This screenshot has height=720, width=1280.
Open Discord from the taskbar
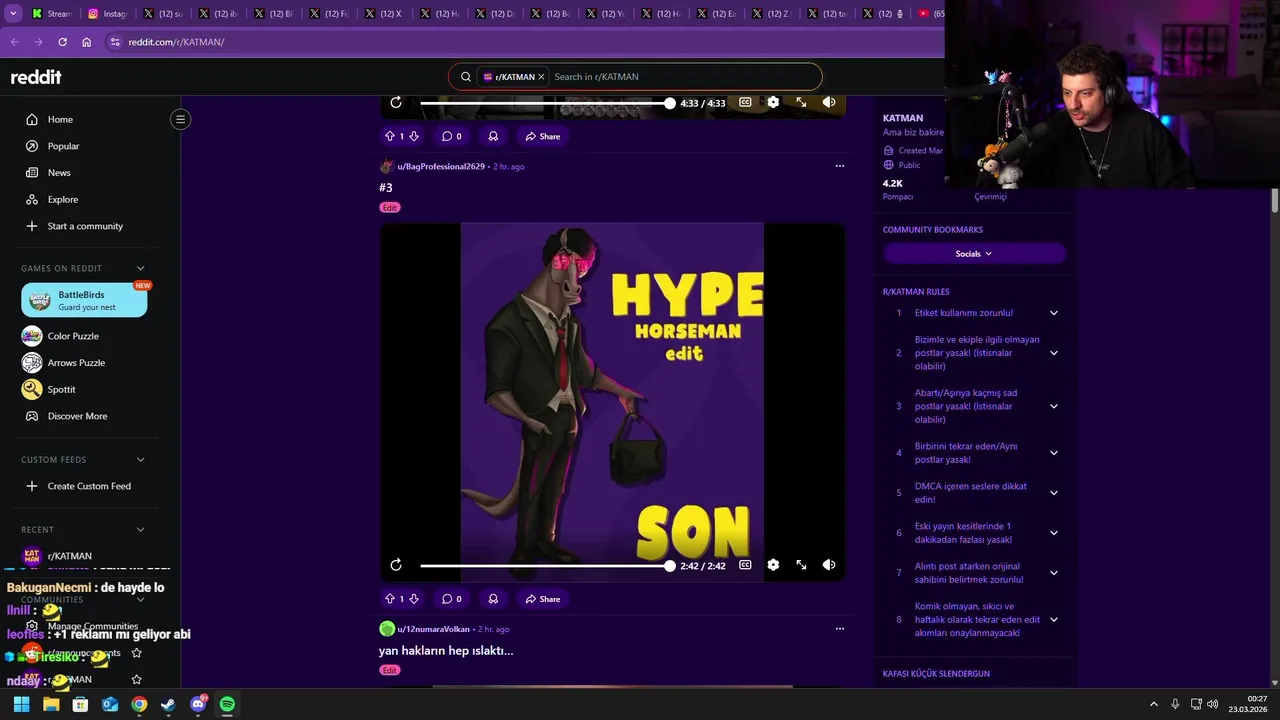pos(198,704)
